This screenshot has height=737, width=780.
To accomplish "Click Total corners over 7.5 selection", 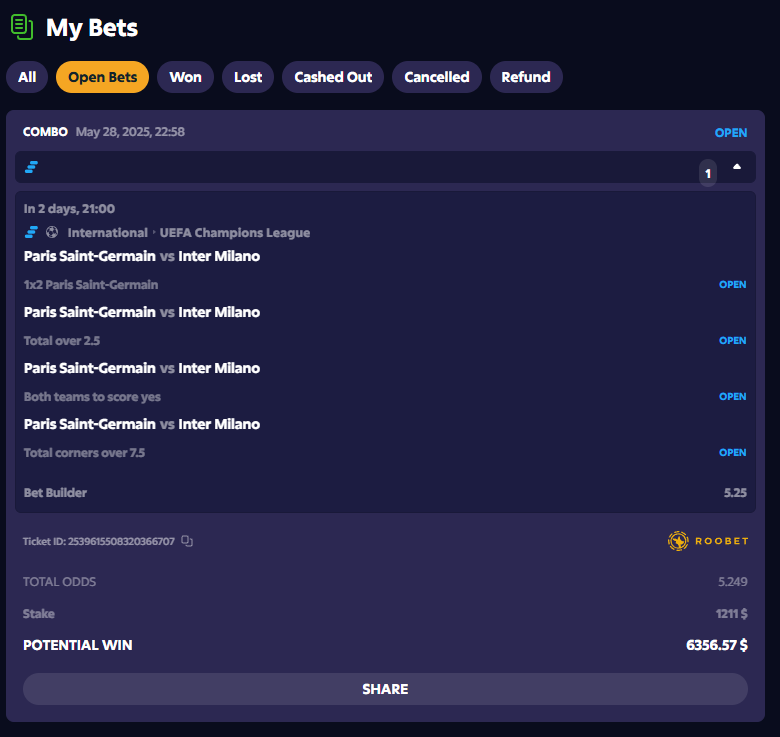I will point(84,453).
